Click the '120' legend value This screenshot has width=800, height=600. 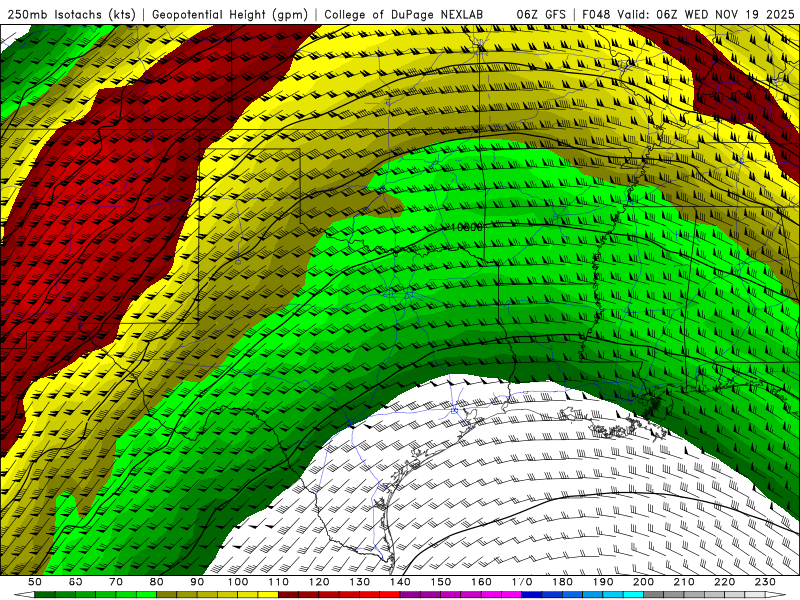coord(319,582)
